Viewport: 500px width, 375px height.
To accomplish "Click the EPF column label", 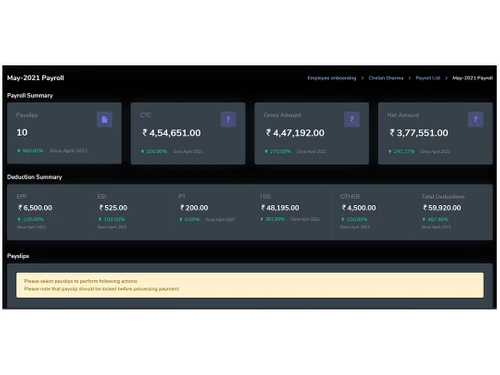I will (x=22, y=197).
